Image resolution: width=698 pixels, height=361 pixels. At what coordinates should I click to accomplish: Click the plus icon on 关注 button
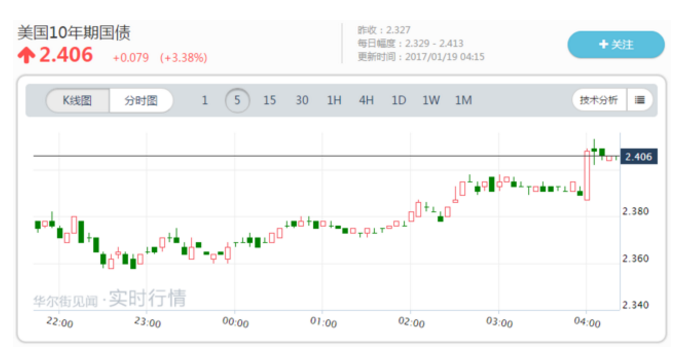tap(604, 44)
